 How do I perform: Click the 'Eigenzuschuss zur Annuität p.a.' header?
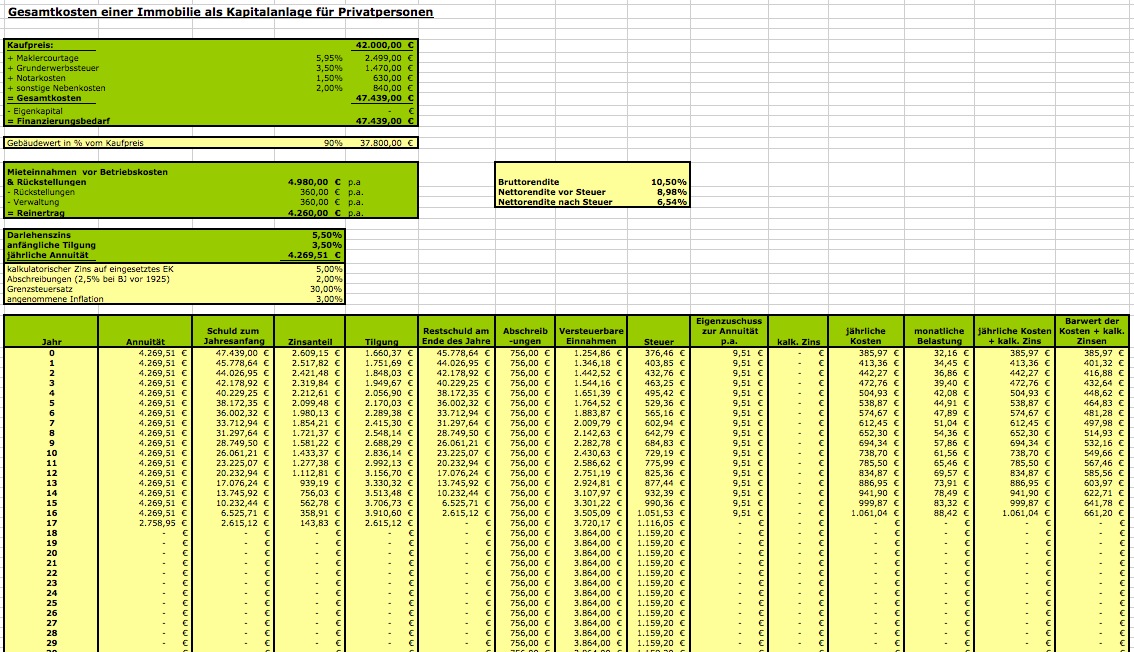(x=729, y=331)
